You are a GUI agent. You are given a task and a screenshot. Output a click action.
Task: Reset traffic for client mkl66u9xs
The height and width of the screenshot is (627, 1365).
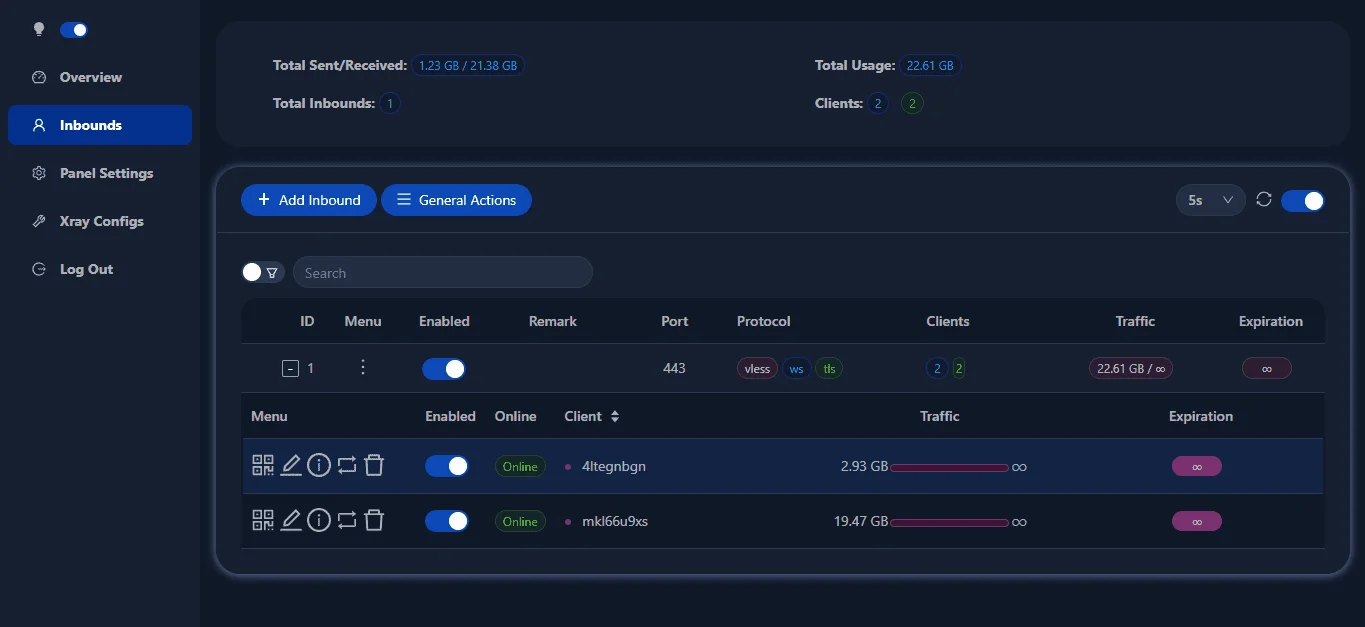347,520
